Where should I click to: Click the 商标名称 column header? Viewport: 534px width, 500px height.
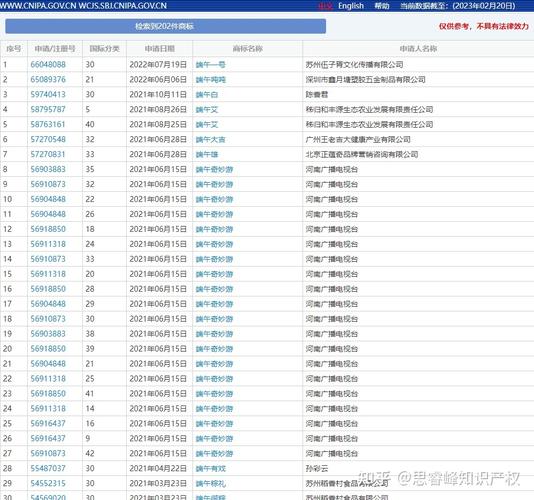(248, 49)
